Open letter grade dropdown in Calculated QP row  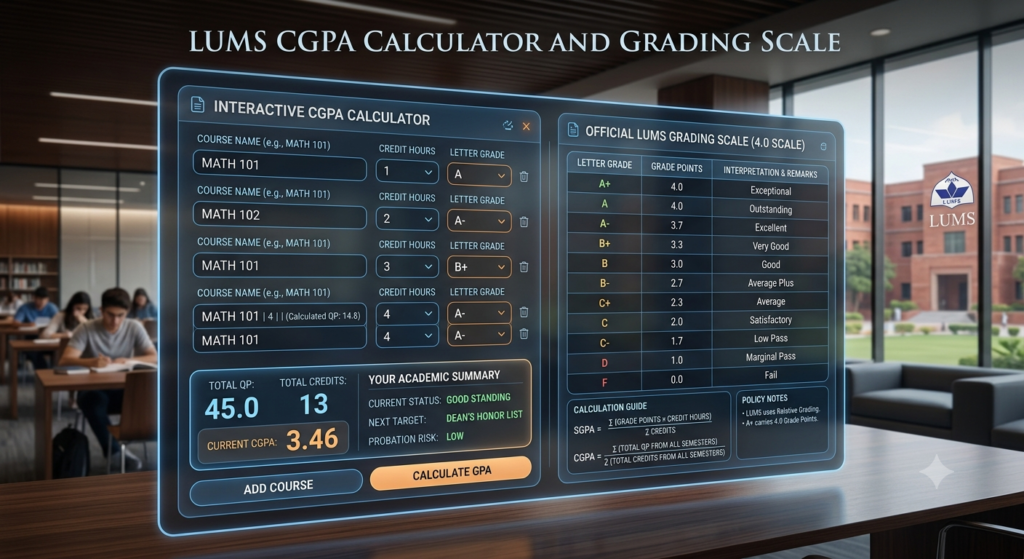[x=479, y=313]
